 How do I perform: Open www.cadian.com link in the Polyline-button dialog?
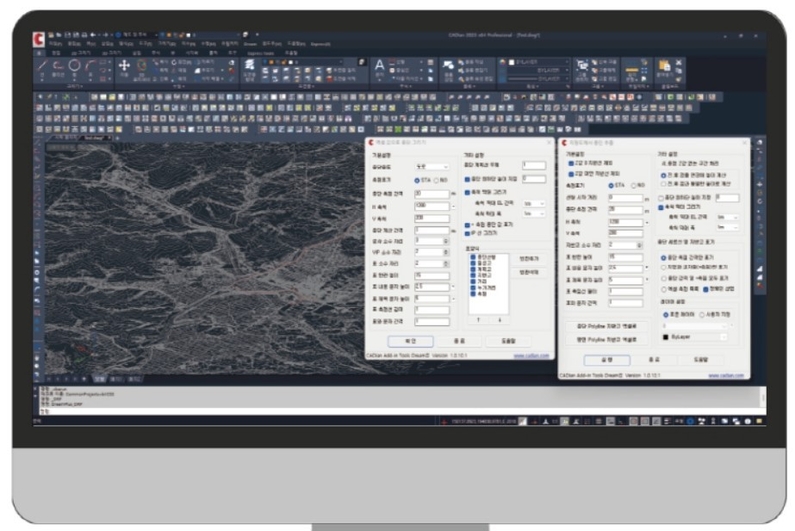726,376
